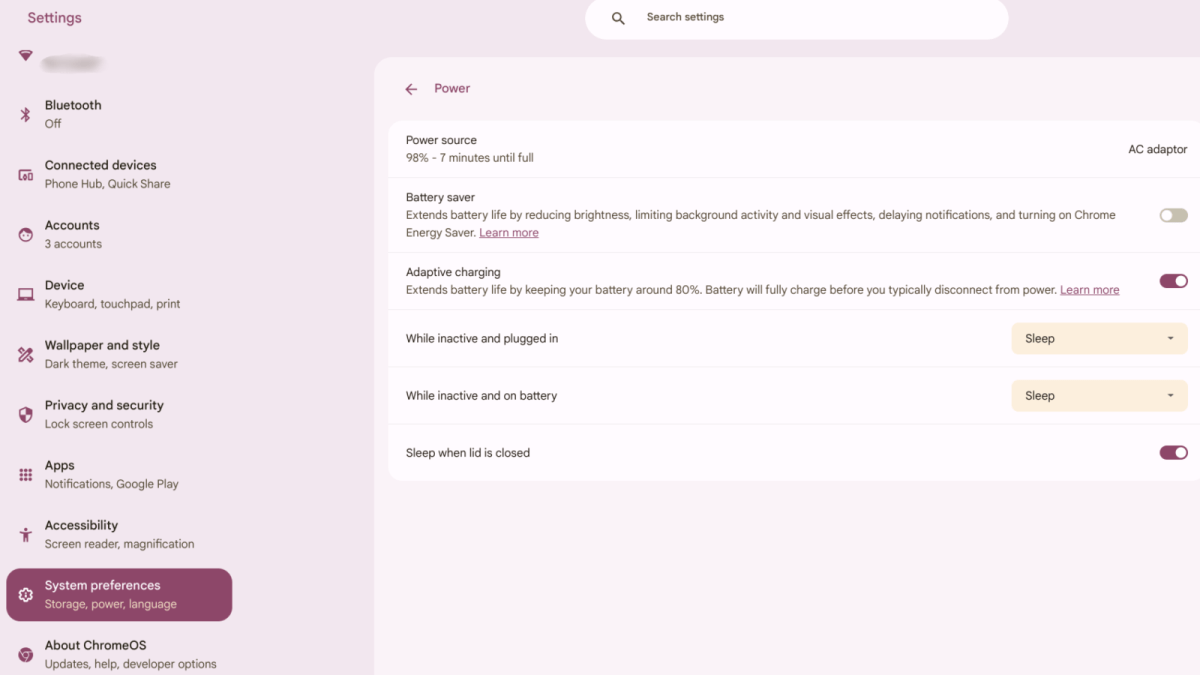Click Learn more under Battery saver

pos(508,232)
